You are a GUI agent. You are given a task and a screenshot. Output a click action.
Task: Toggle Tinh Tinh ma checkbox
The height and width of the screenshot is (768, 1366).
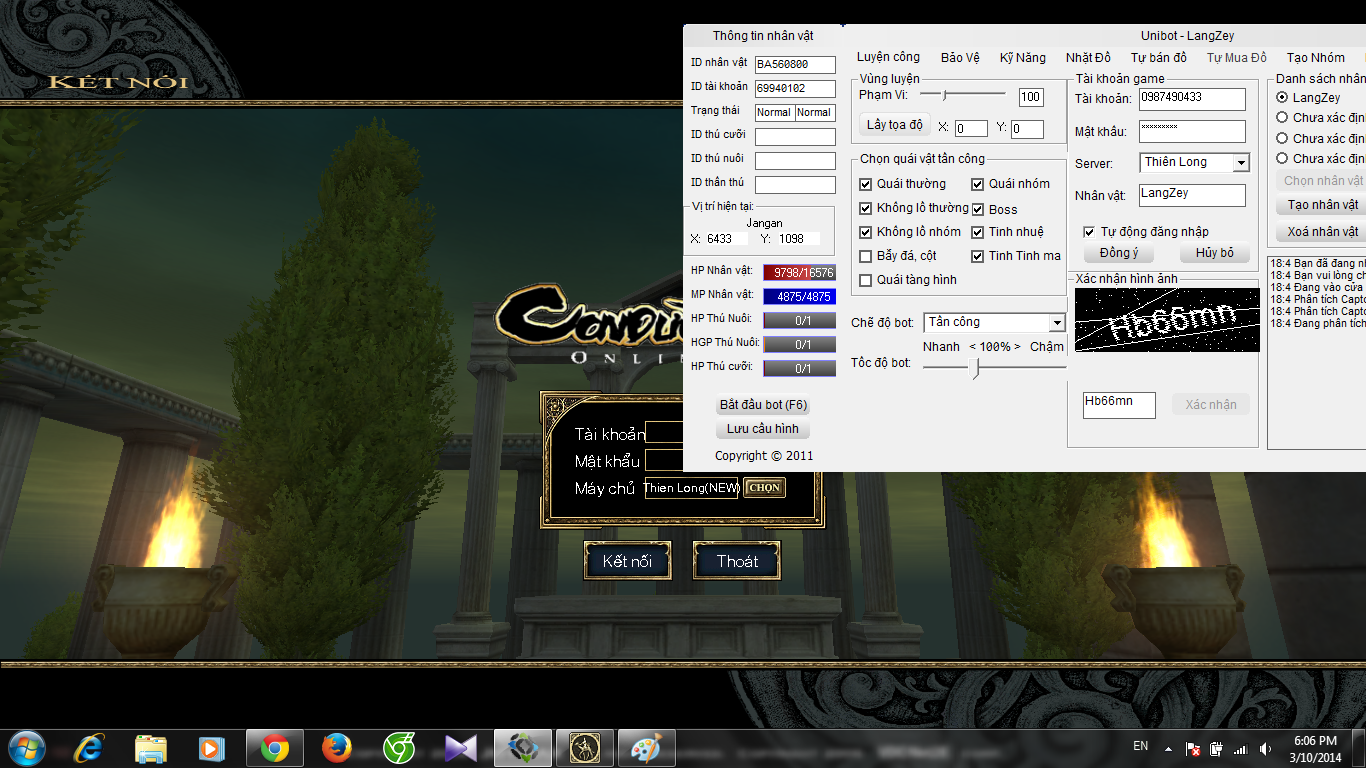pos(978,256)
